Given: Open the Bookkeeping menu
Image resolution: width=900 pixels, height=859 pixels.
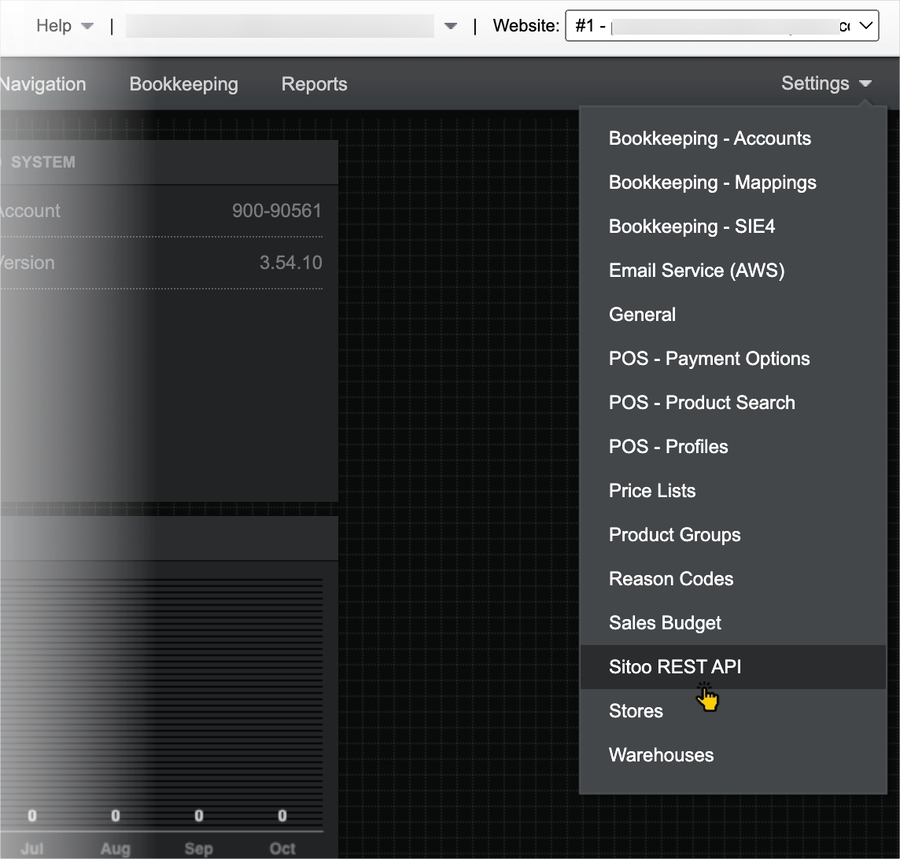Looking at the screenshot, I should click(183, 84).
